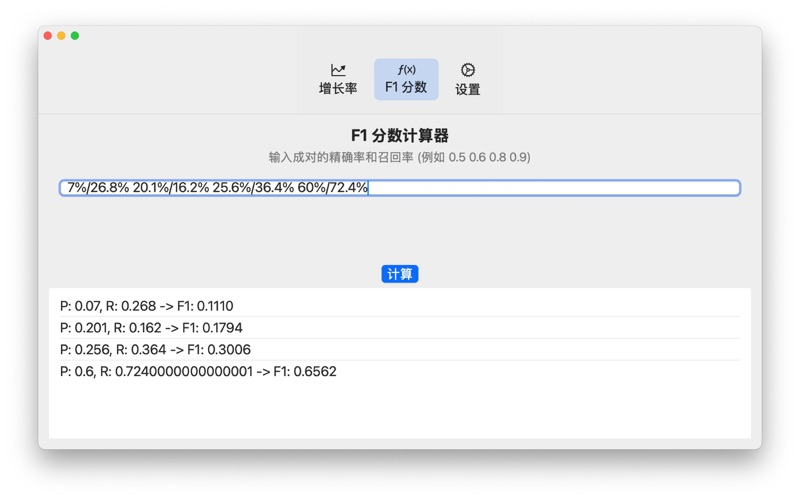800x500 pixels.
Task: Click the F1 分数计算器 heading
Action: (400, 136)
